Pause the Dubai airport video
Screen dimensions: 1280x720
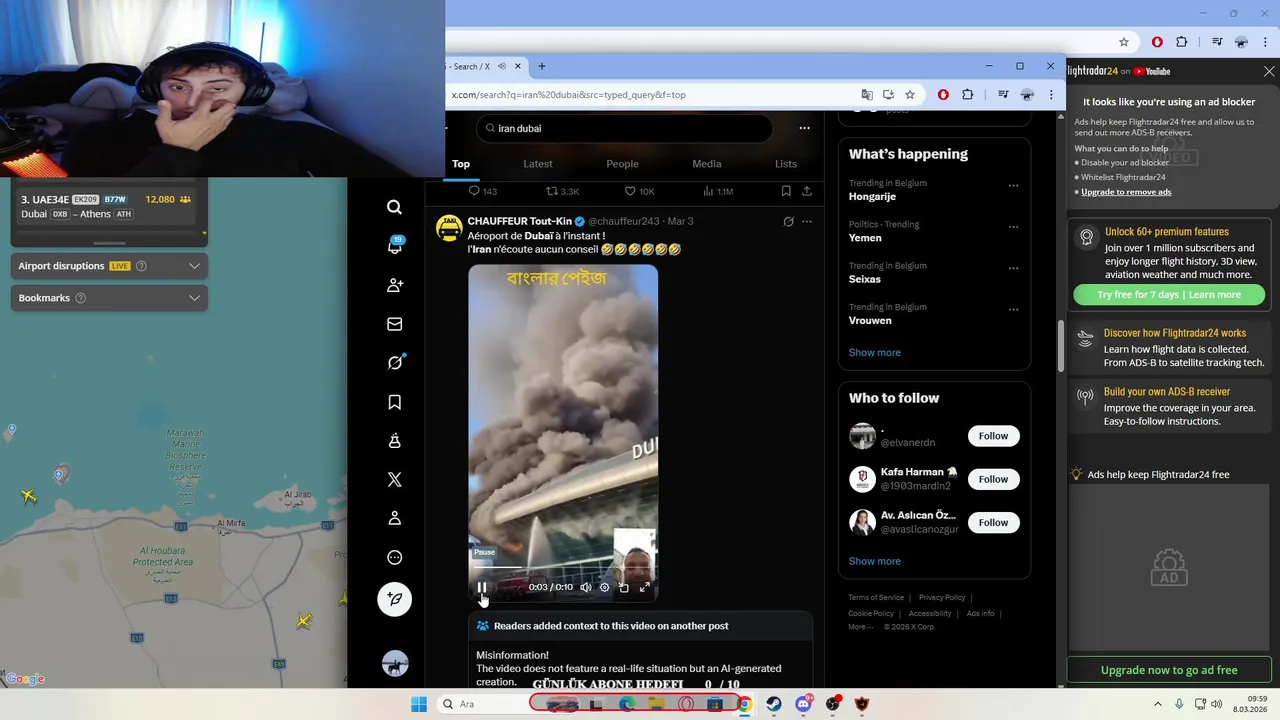pyautogui.click(x=482, y=587)
